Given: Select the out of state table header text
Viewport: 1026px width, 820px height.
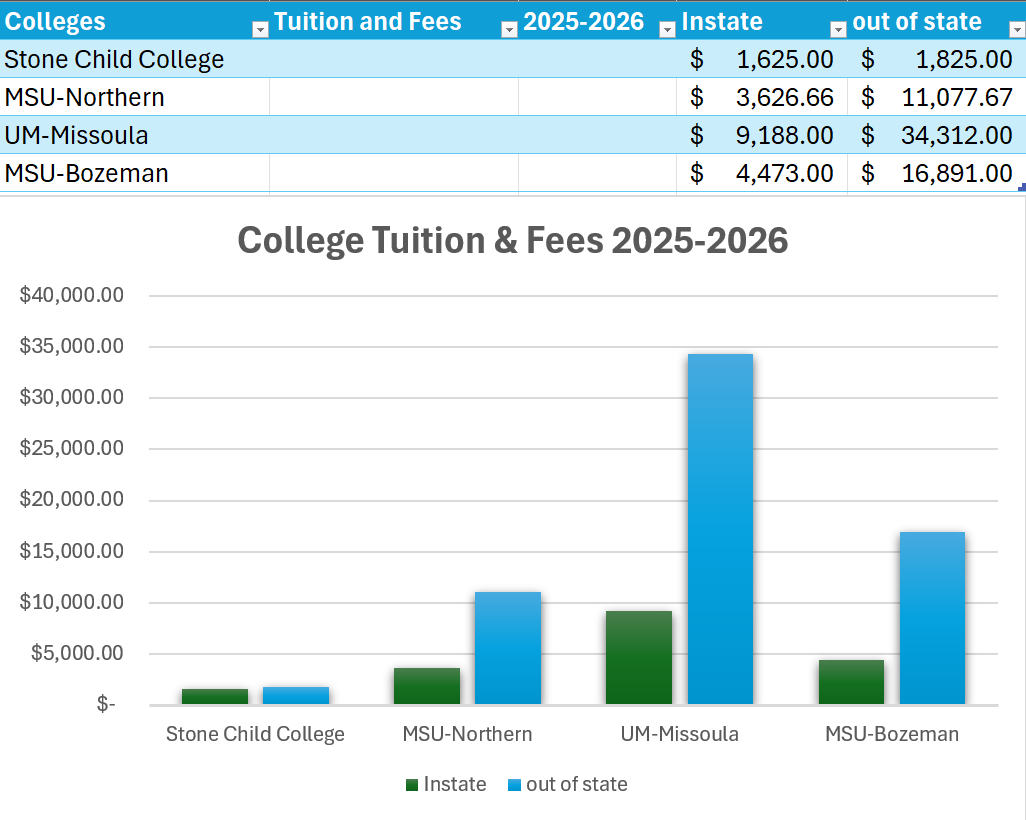Looking at the screenshot, I should [917, 22].
